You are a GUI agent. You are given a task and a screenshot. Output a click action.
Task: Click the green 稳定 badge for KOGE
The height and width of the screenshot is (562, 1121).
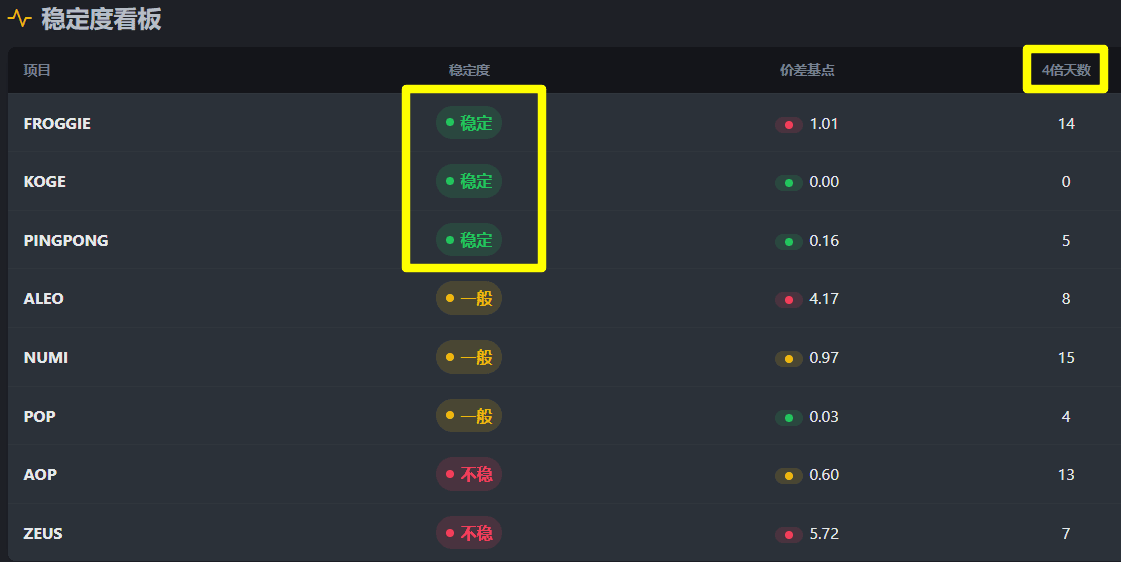[469, 181]
